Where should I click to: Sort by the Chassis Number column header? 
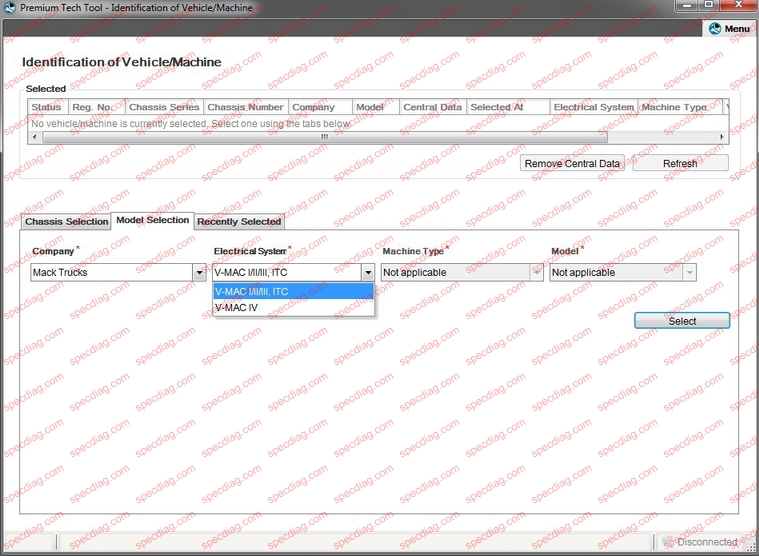[x=245, y=107]
